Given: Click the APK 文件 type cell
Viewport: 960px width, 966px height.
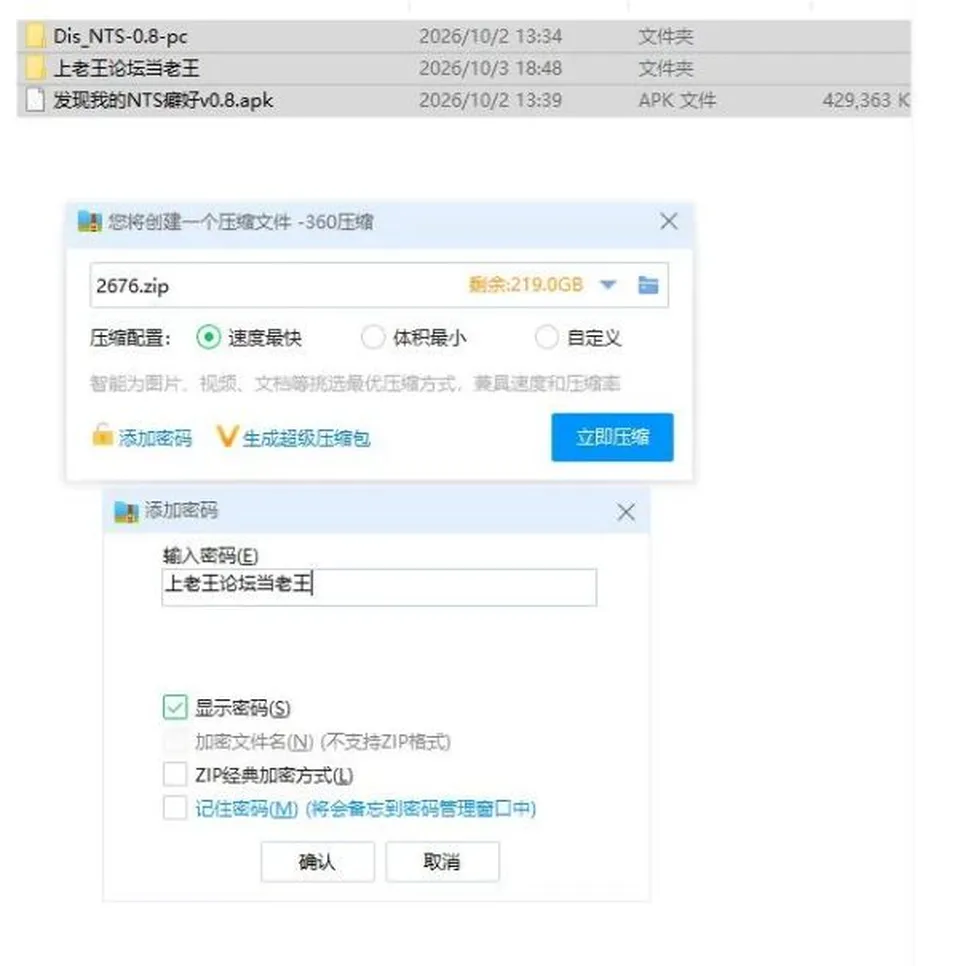Looking at the screenshot, I should [x=677, y=100].
